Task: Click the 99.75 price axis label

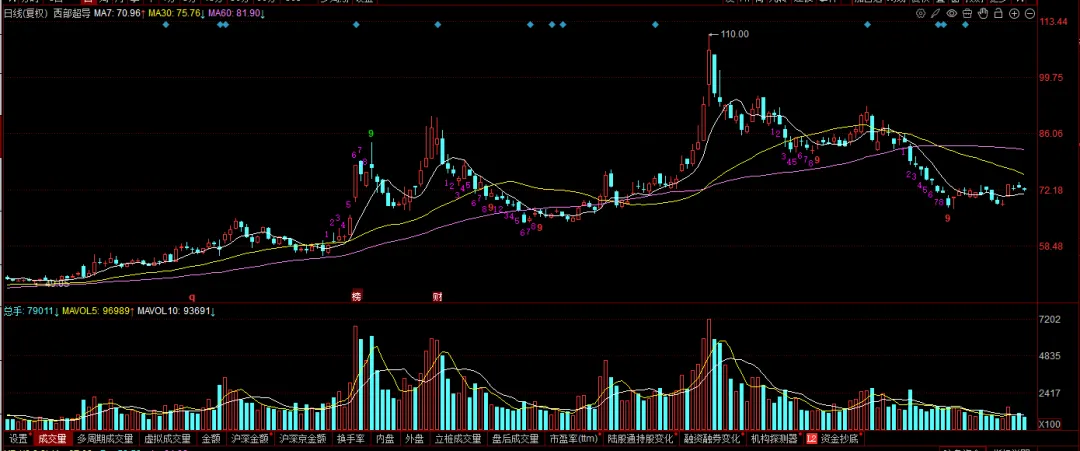Action: tap(1052, 78)
